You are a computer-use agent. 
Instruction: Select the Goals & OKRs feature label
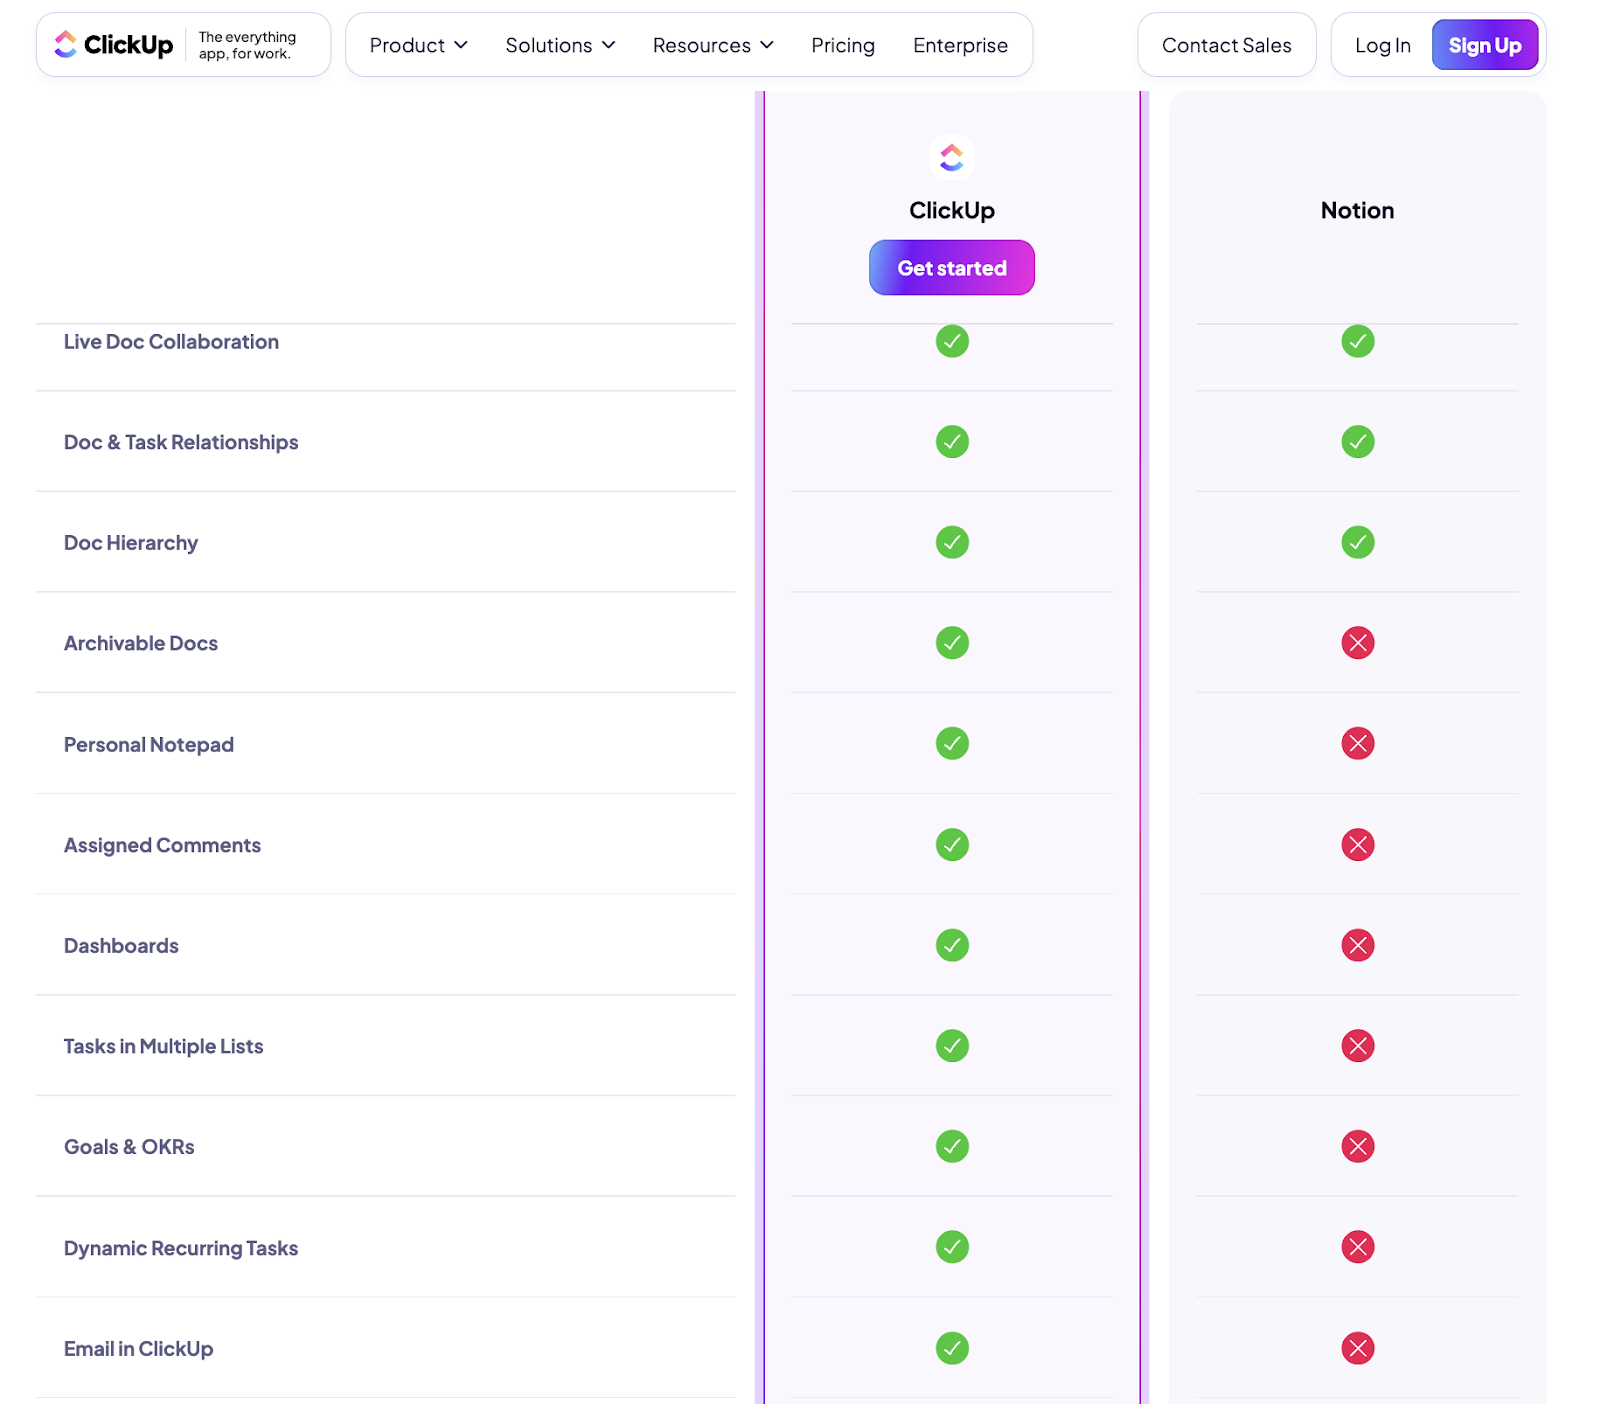(x=129, y=1147)
